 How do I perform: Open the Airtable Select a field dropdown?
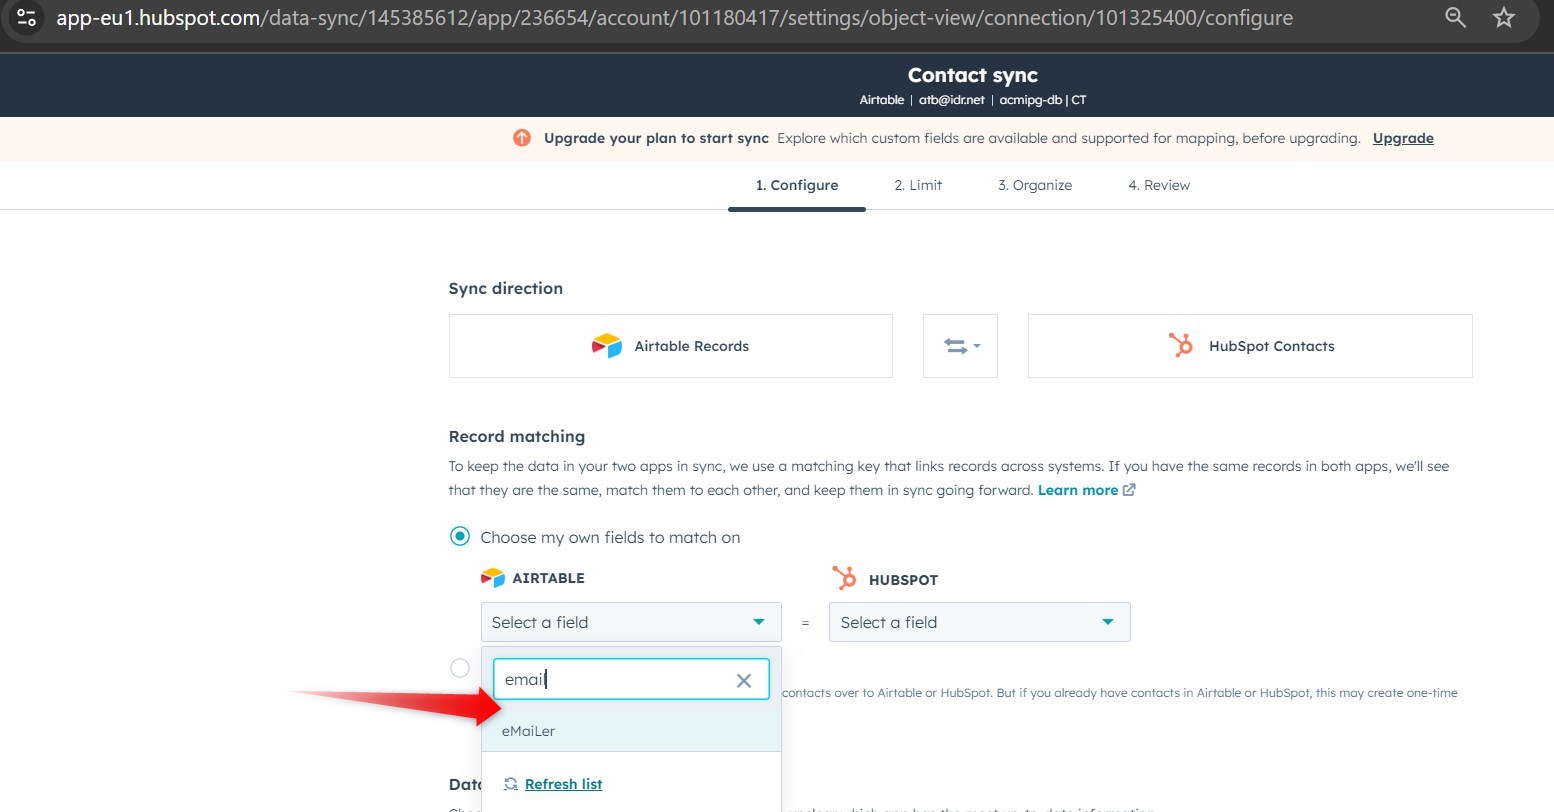coord(631,622)
